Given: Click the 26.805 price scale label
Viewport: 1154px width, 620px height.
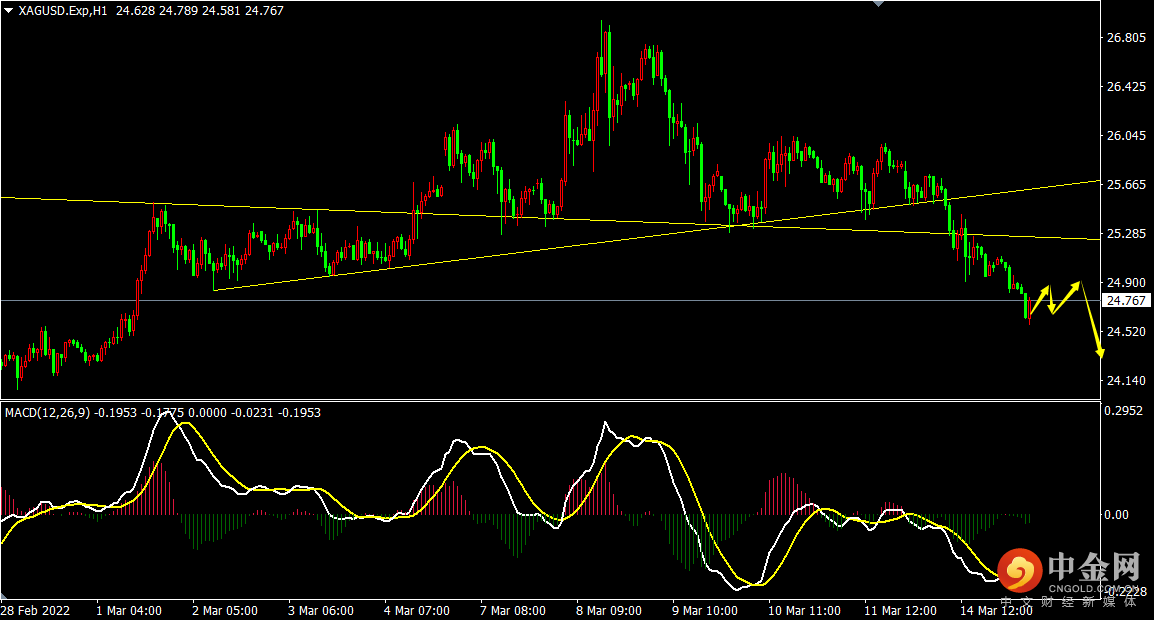Looking at the screenshot, I should pyautogui.click(x=1126, y=38).
